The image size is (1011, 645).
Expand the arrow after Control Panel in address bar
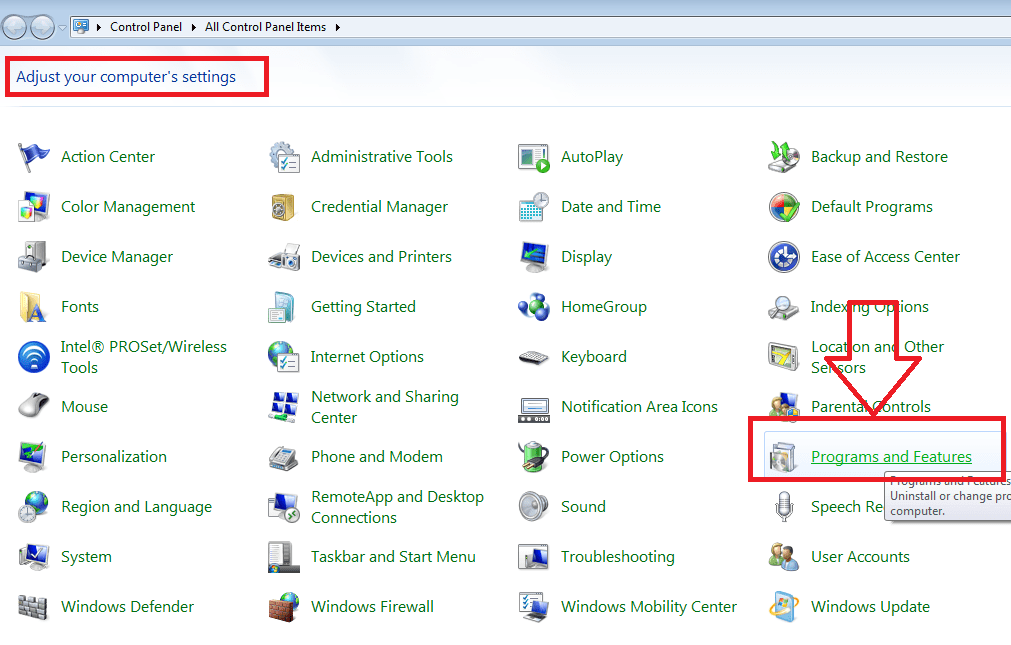click(x=193, y=27)
